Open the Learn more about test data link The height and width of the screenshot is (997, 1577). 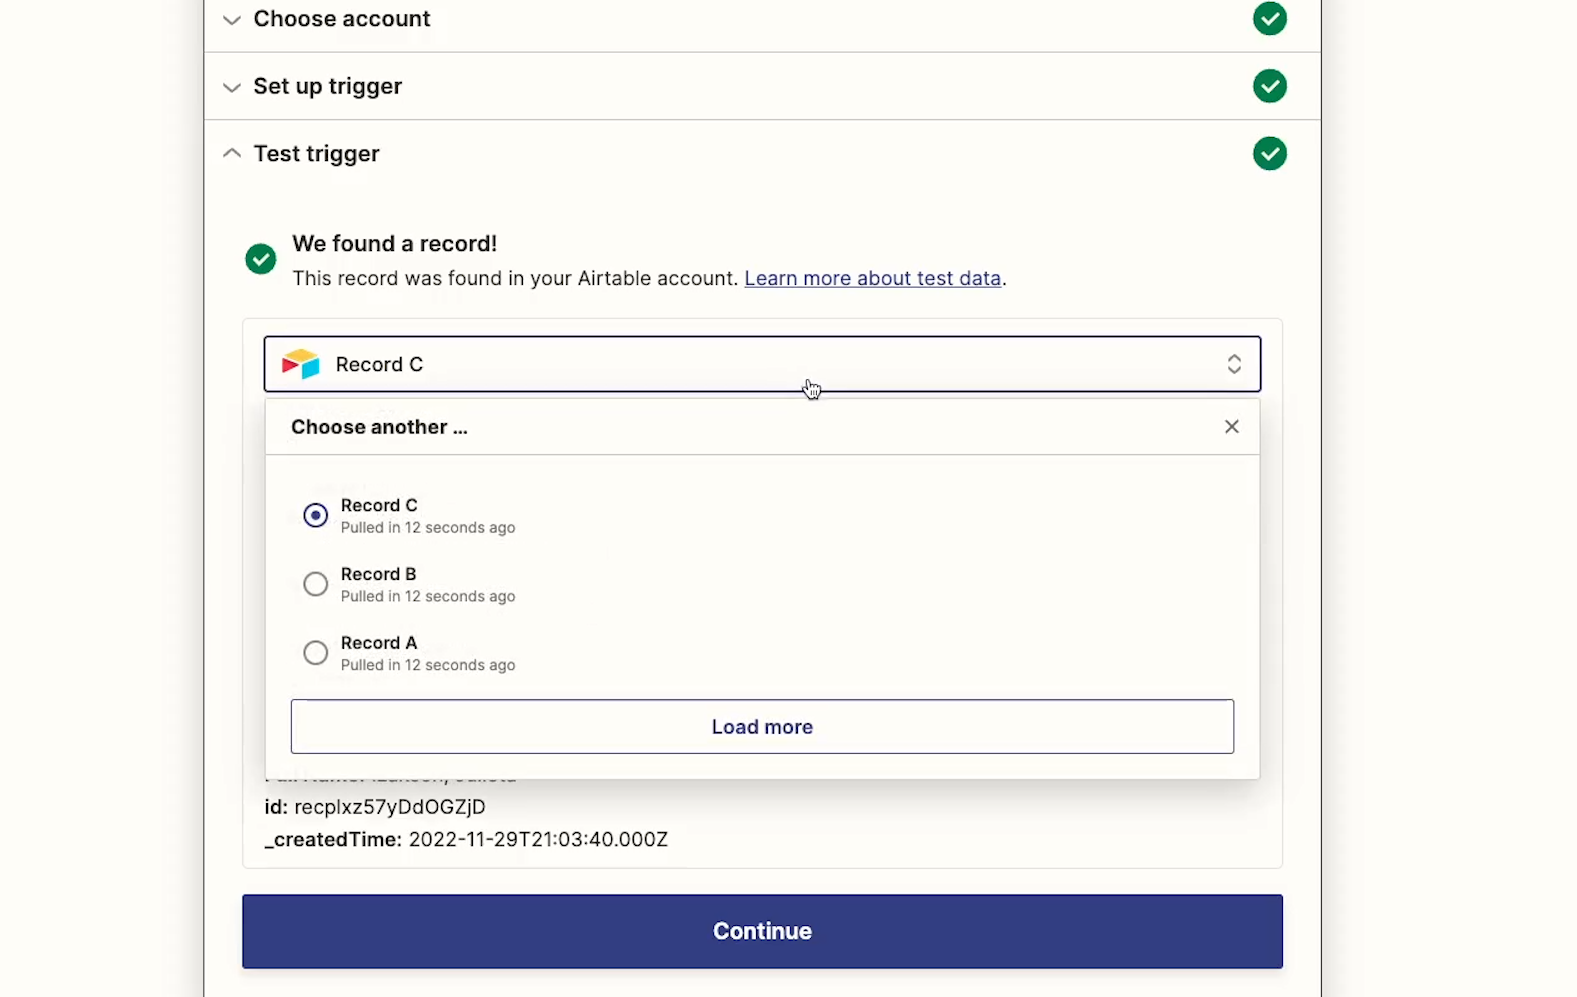tap(872, 278)
